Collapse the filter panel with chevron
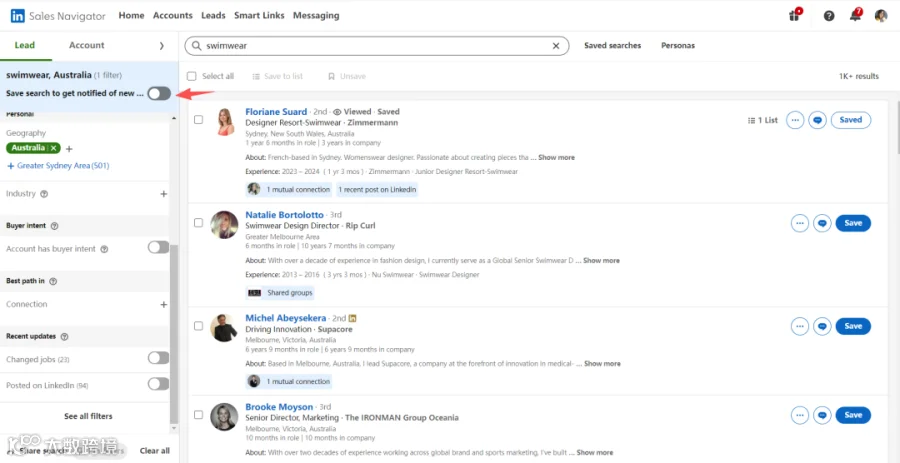The height and width of the screenshot is (463, 900). (161, 46)
